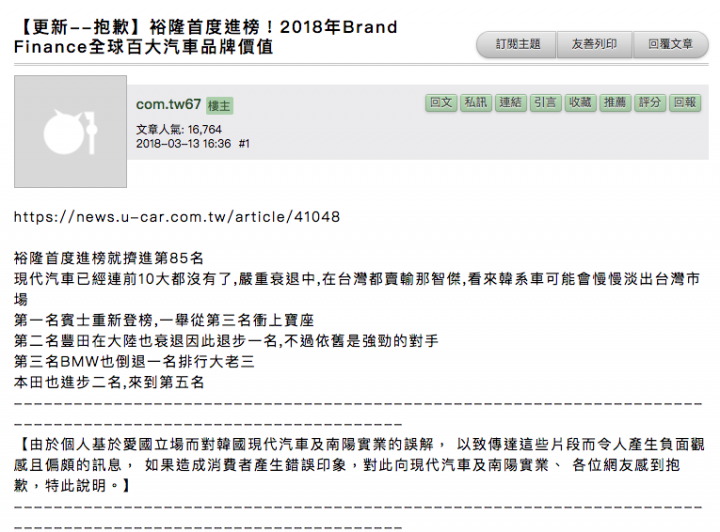Click the 引言 quote button
Image resolution: width=720 pixels, height=532 pixels.
[x=545, y=102]
